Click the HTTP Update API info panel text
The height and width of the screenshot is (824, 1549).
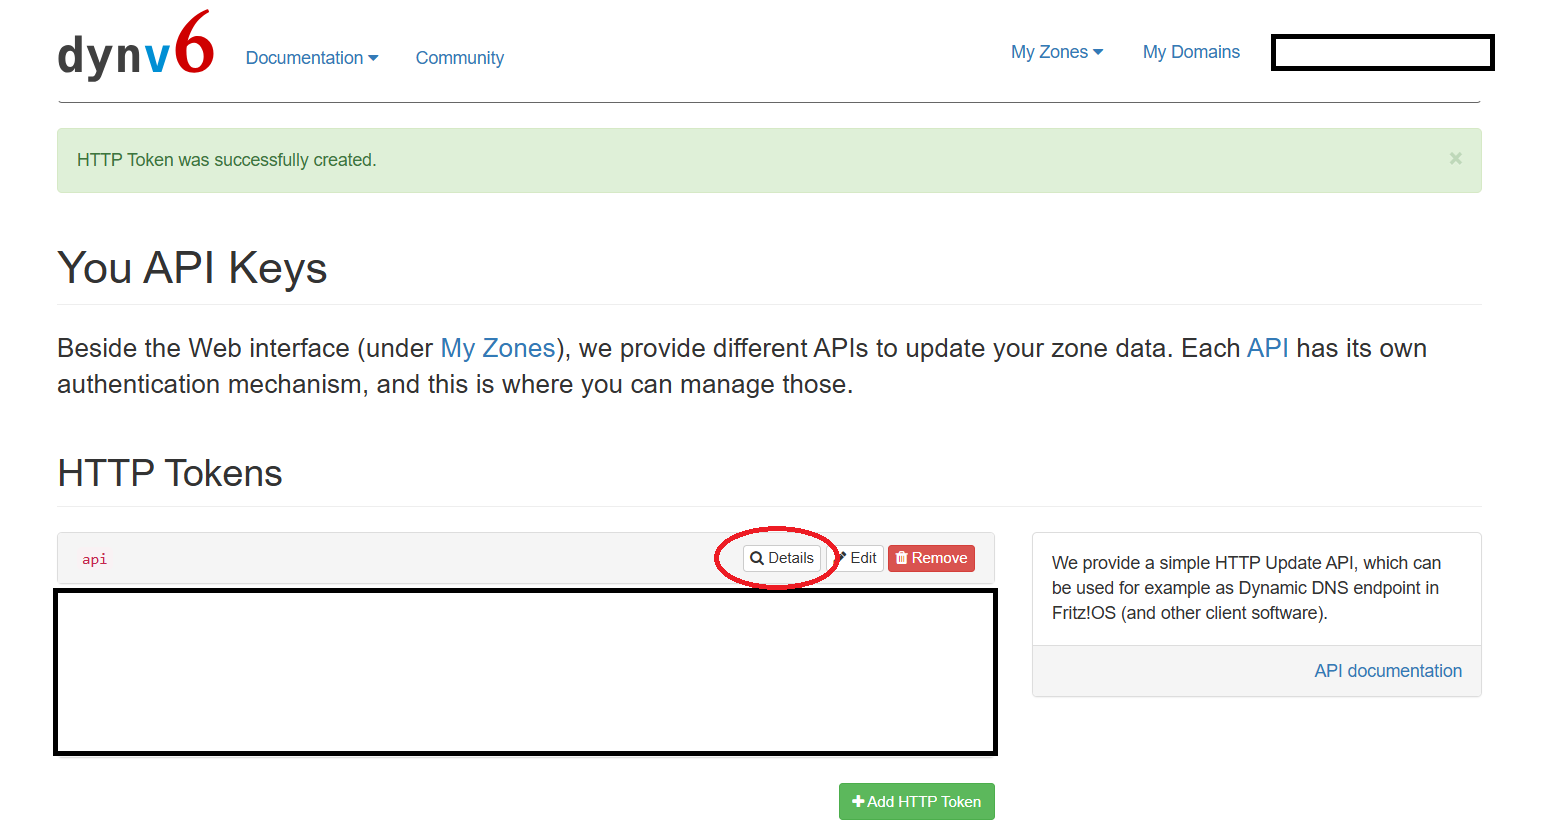pyautogui.click(x=1245, y=588)
